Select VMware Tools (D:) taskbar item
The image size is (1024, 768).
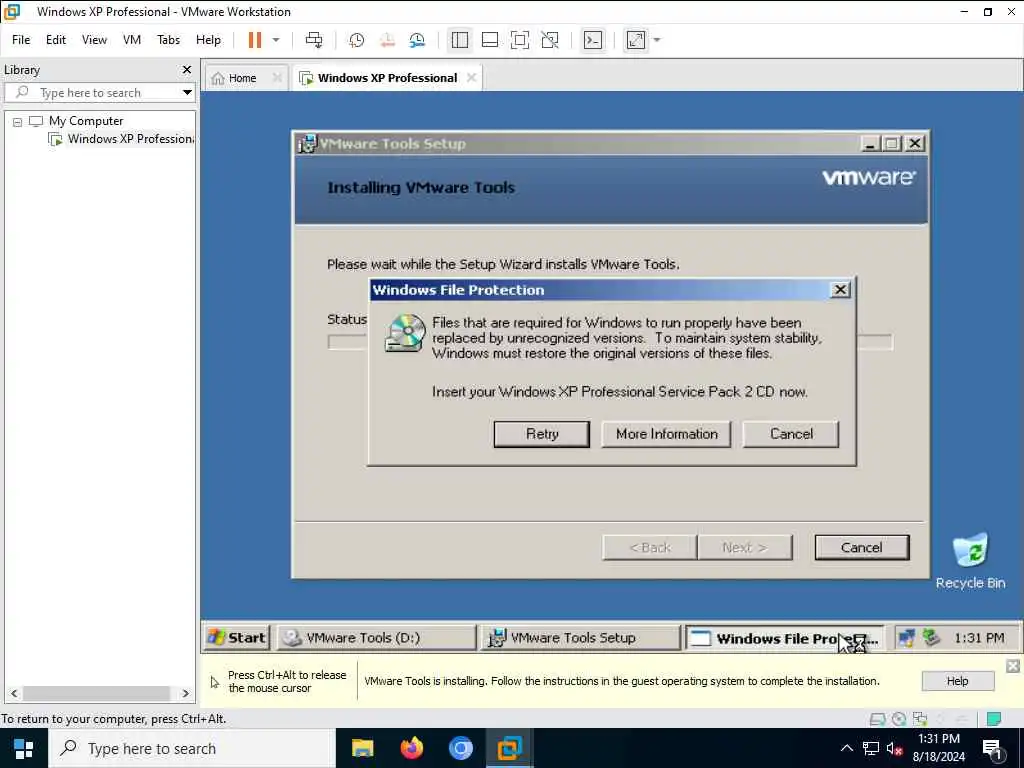click(377, 638)
